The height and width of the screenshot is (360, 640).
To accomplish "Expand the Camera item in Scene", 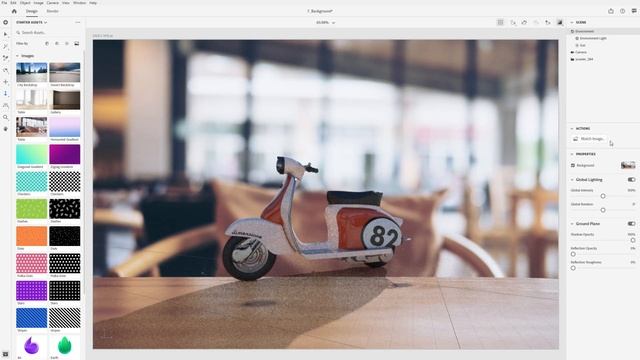I will [572, 52].
